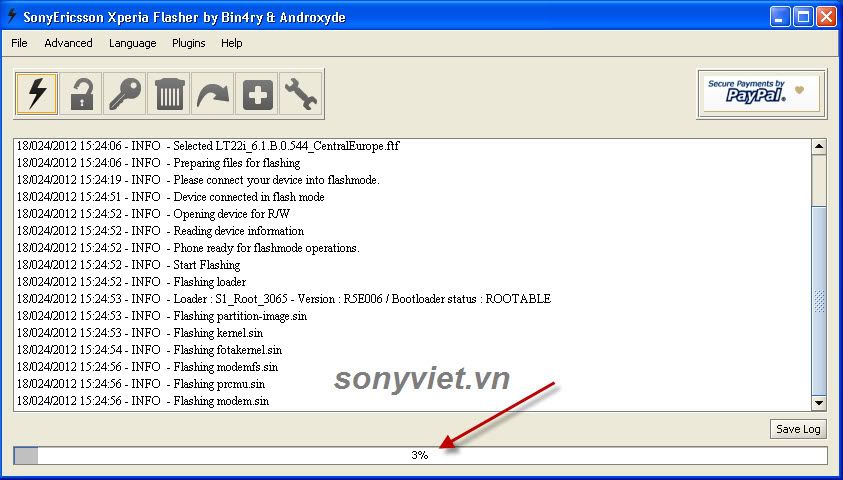Click the key toolbar icon

pyautogui.click(x=125, y=94)
